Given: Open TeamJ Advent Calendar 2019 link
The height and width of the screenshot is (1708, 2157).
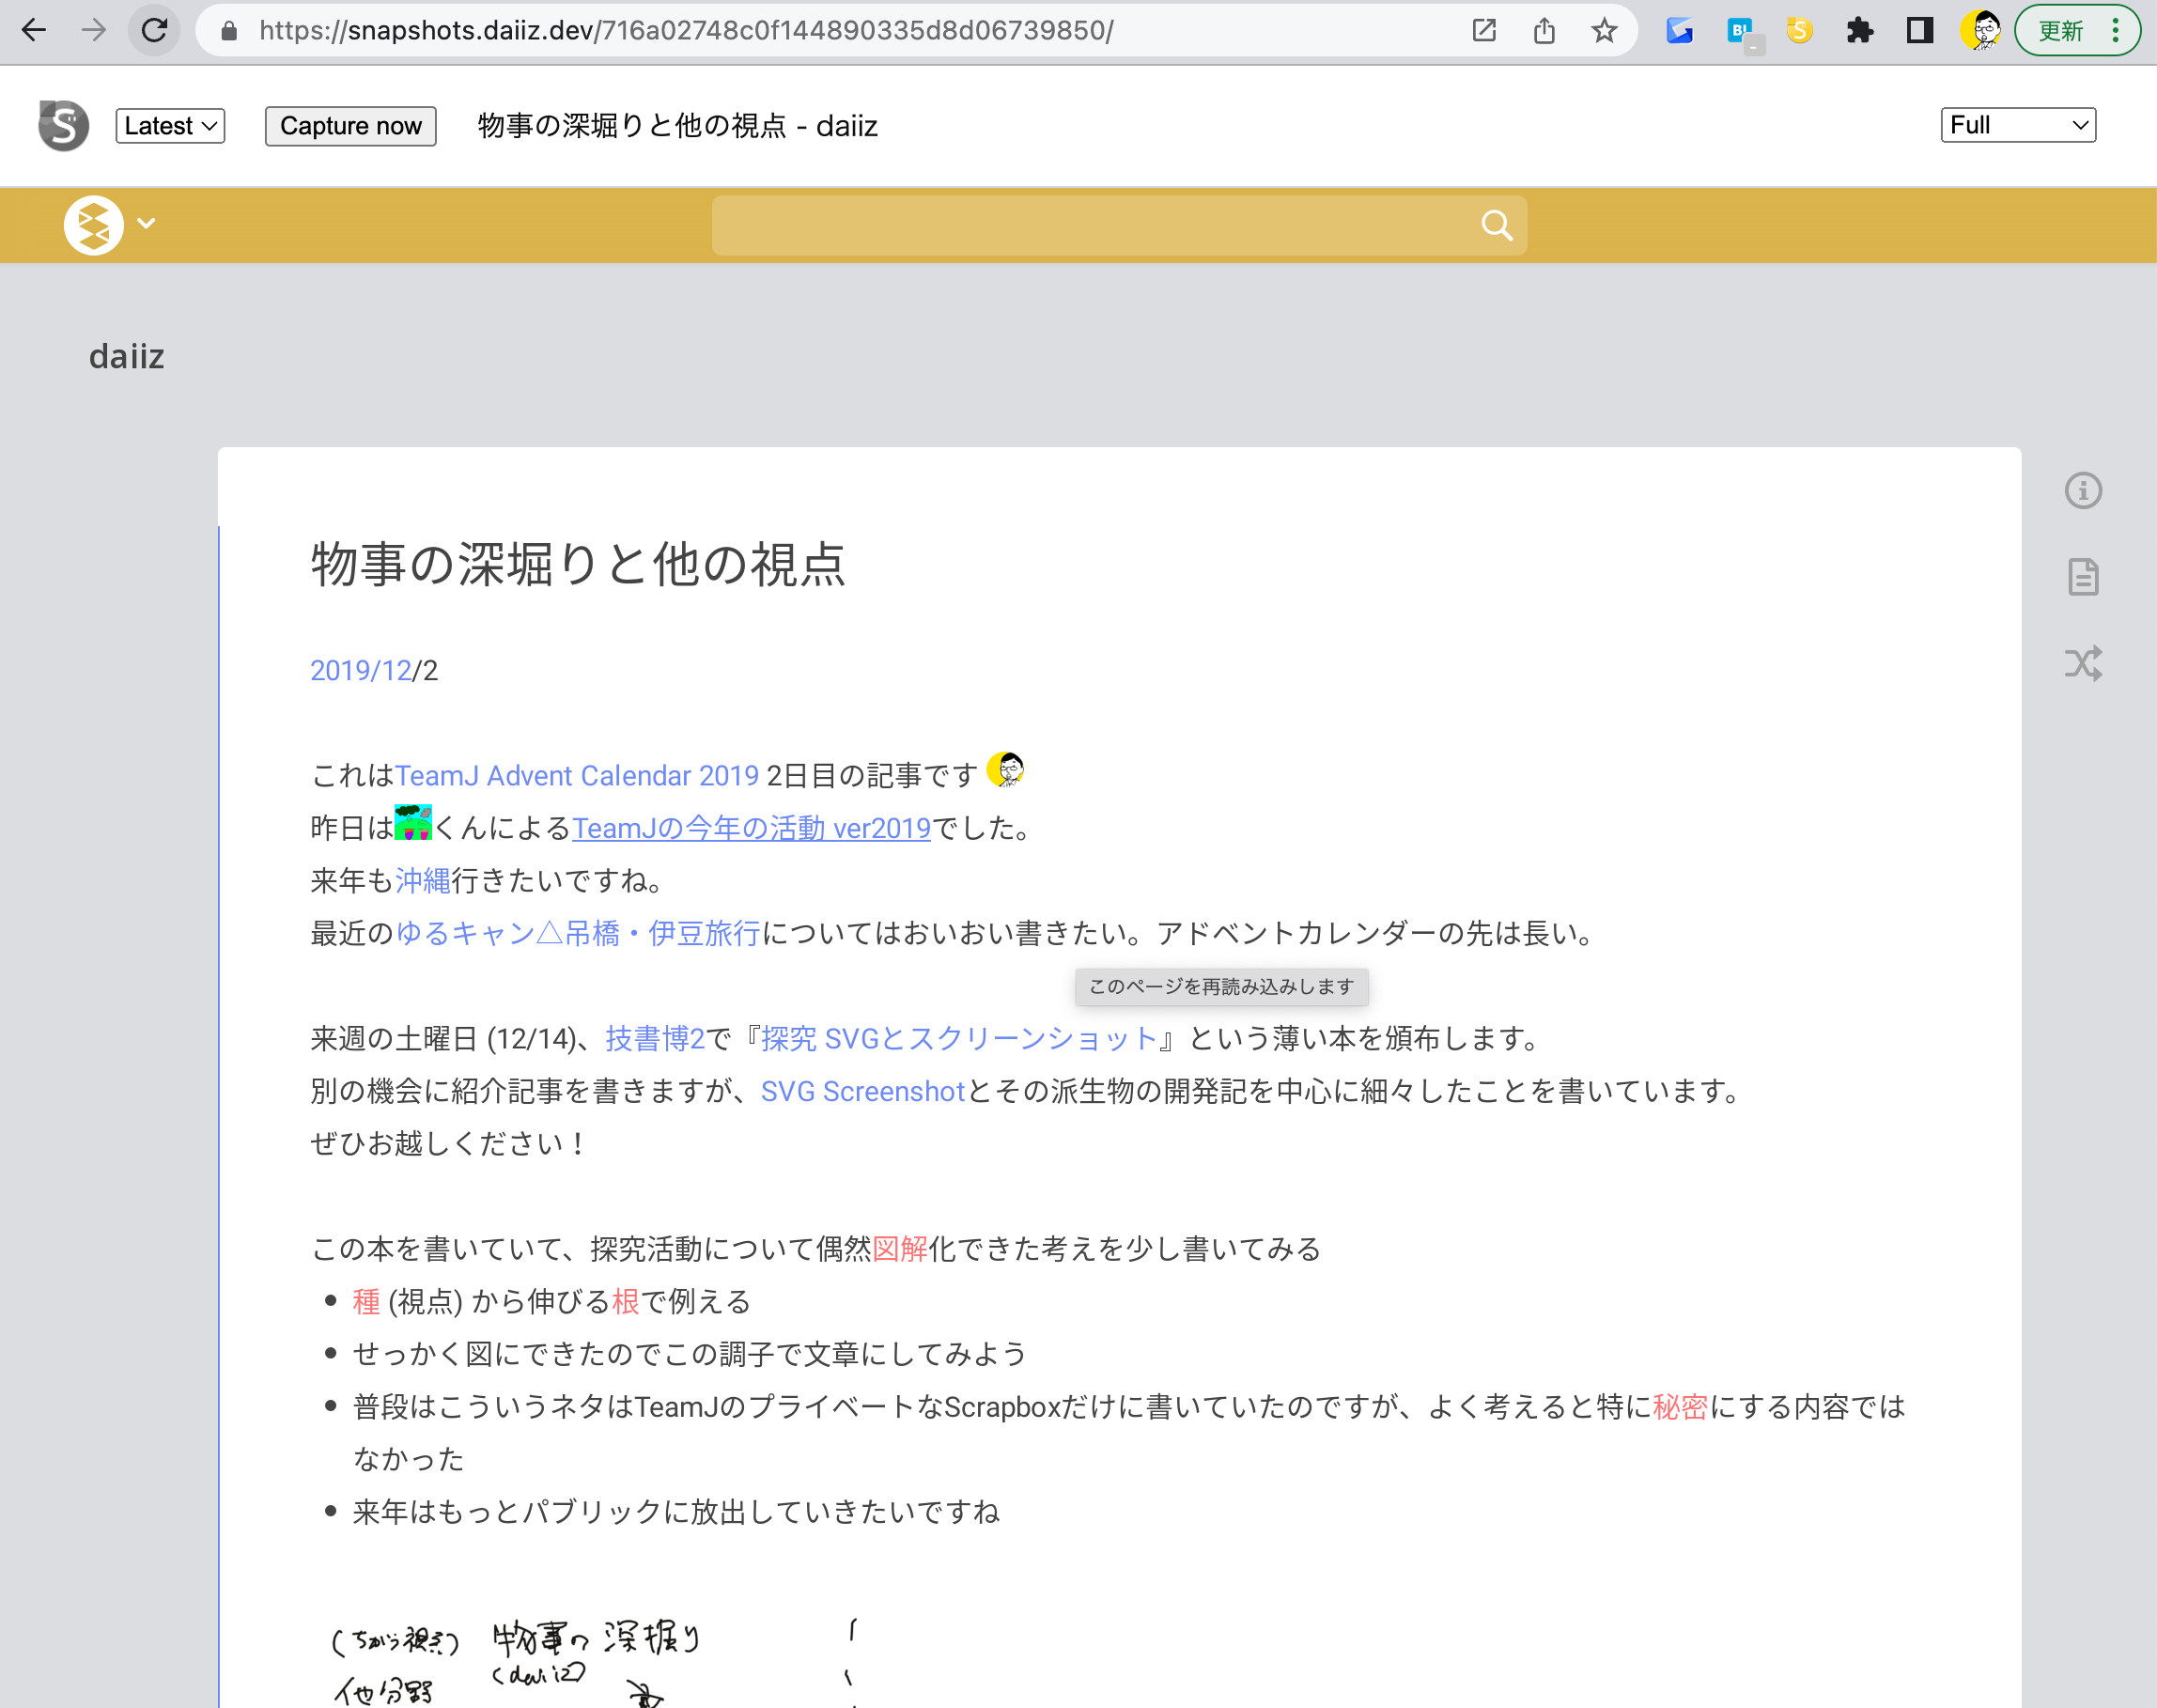Looking at the screenshot, I should [577, 776].
